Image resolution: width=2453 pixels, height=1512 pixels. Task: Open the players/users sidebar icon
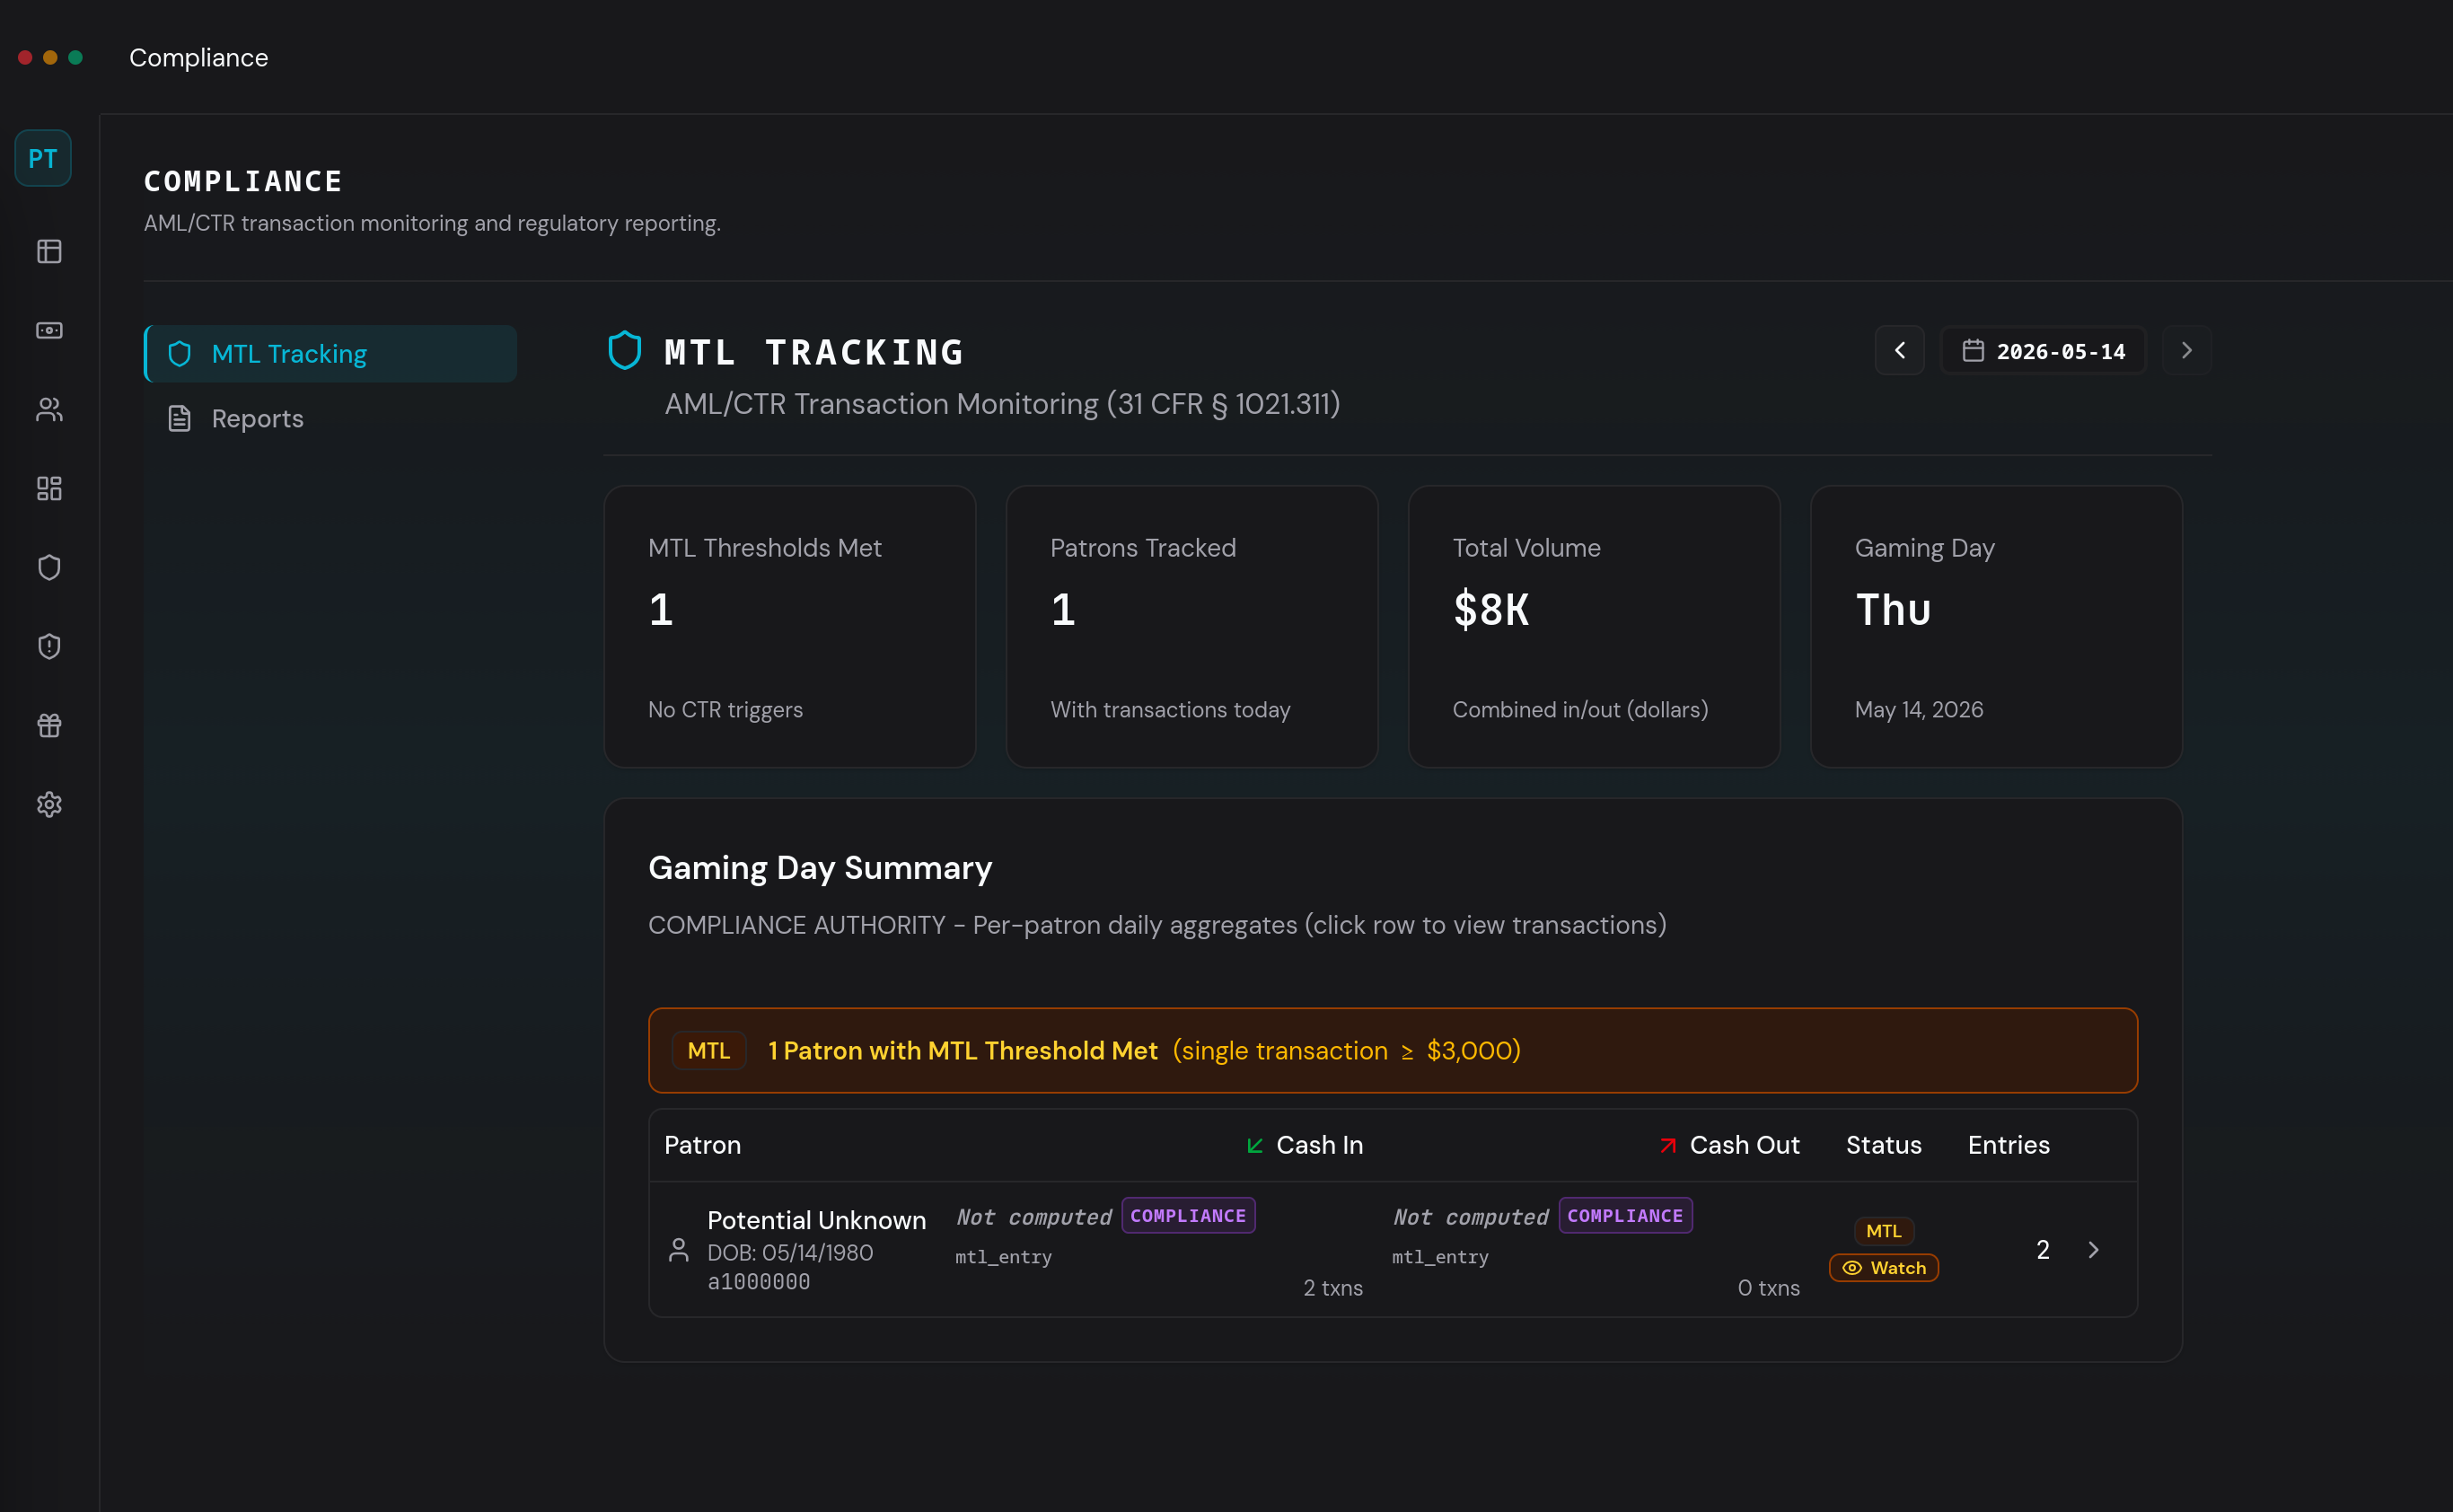[49, 409]
